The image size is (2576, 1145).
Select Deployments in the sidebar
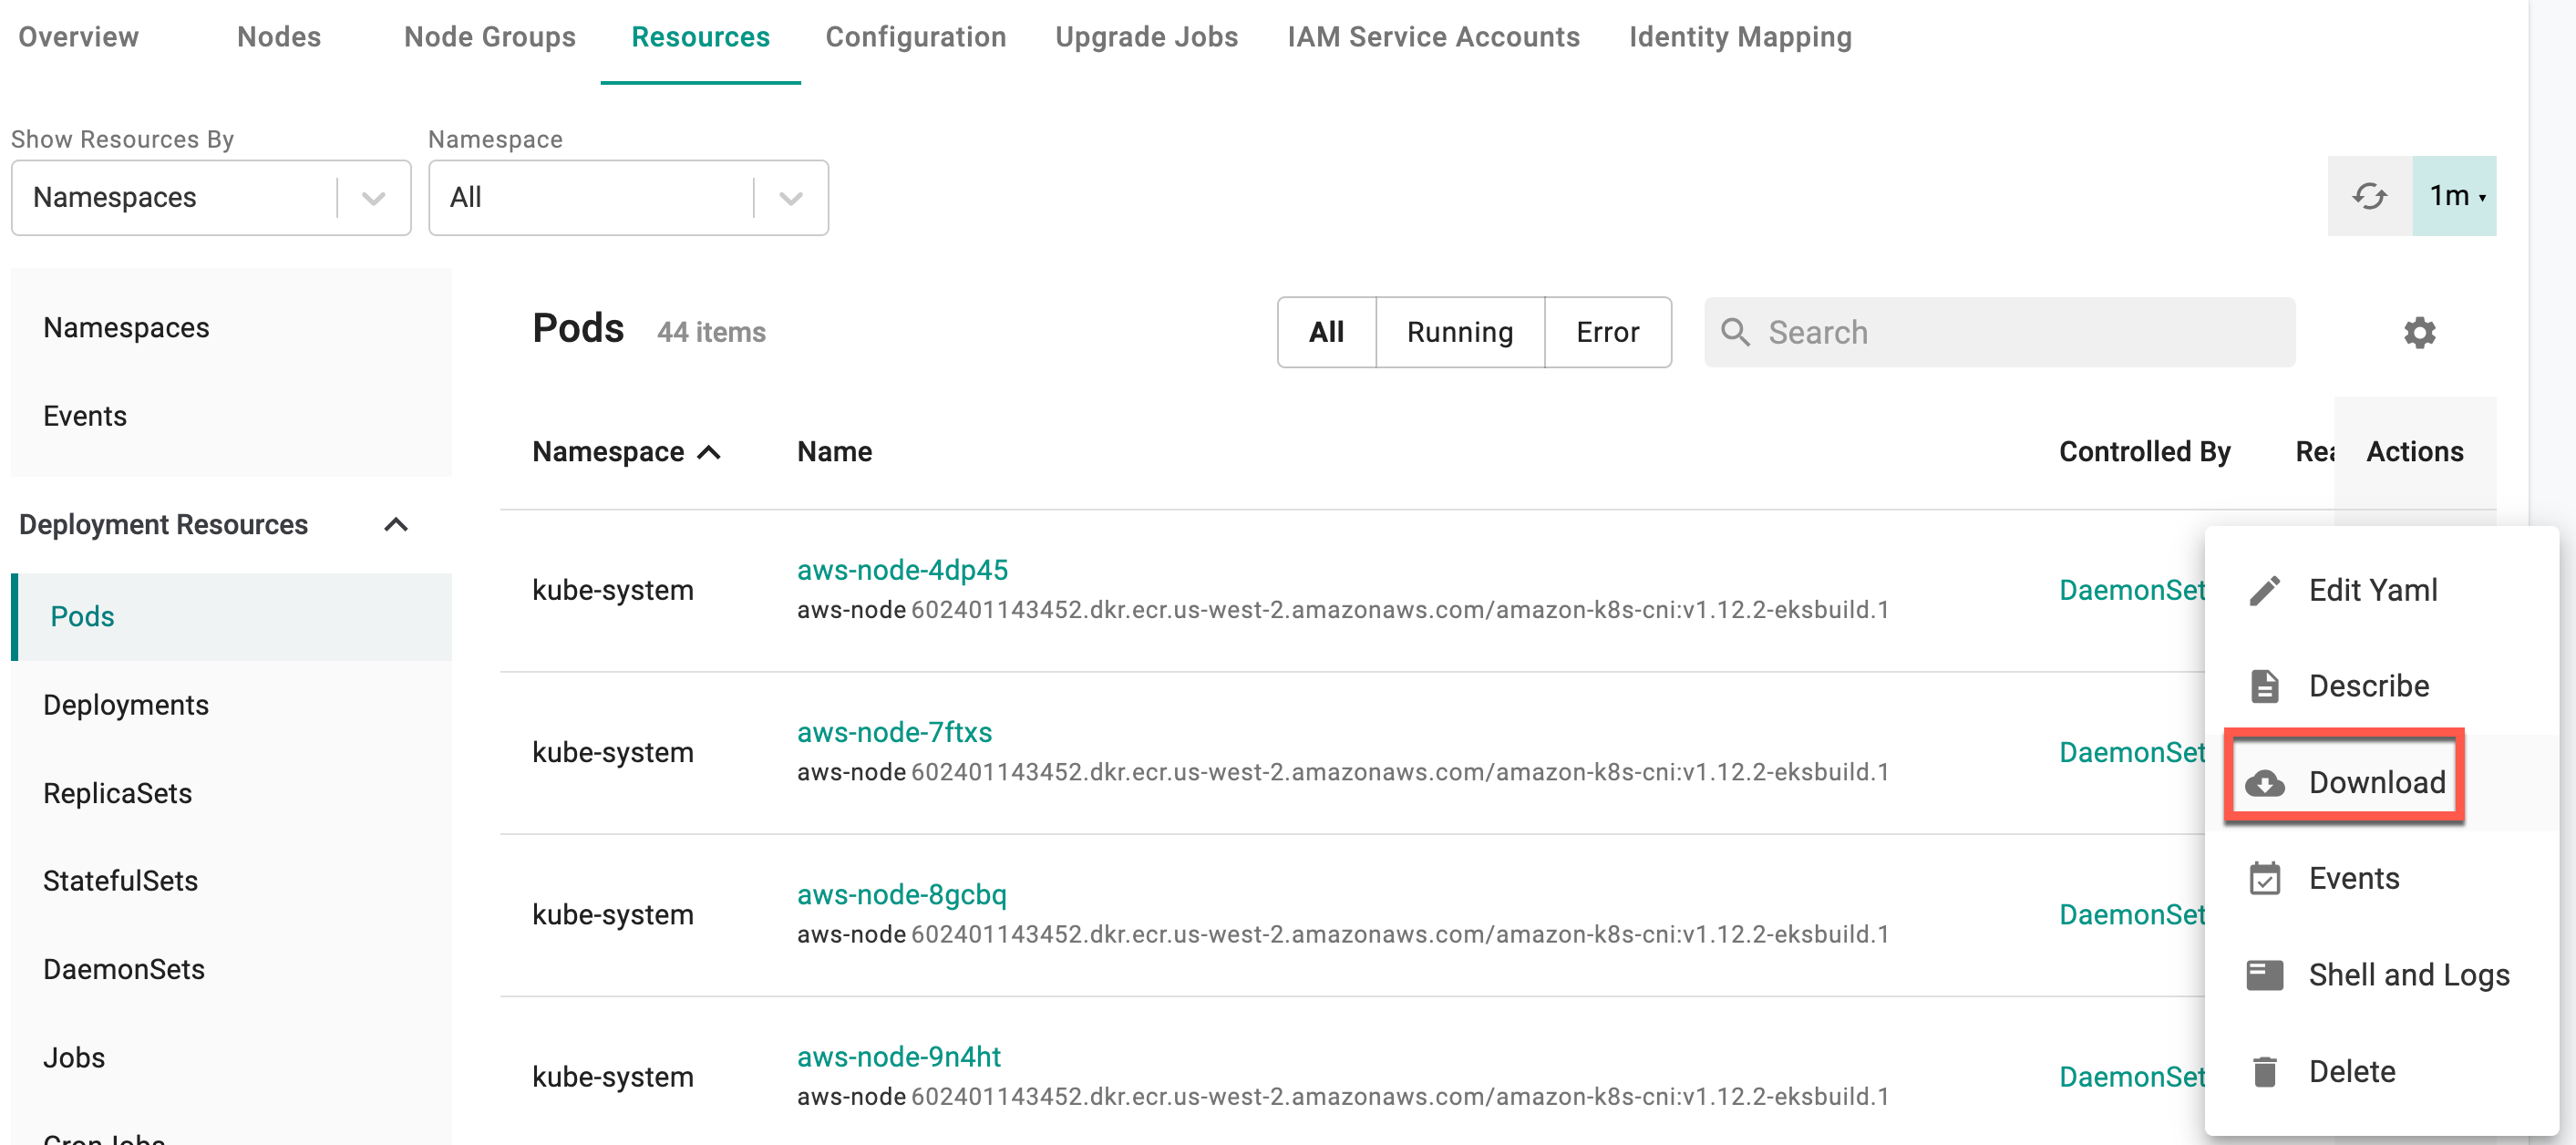coord(231,705)
